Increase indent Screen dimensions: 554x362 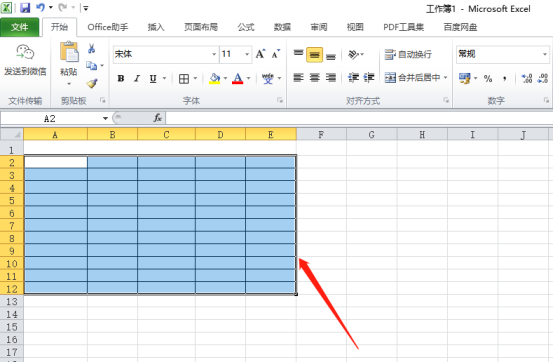click(x=369, y=77)
